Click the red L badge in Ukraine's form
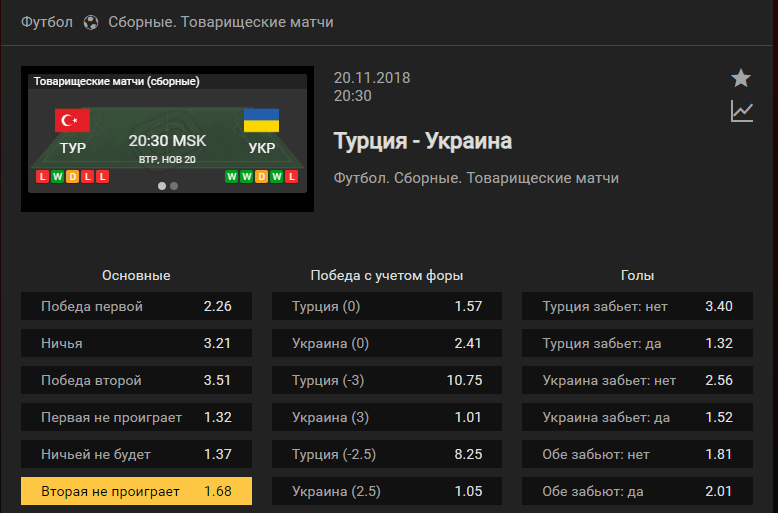The height and width of the screenshot is (513, 778). (x=292, y=177)
